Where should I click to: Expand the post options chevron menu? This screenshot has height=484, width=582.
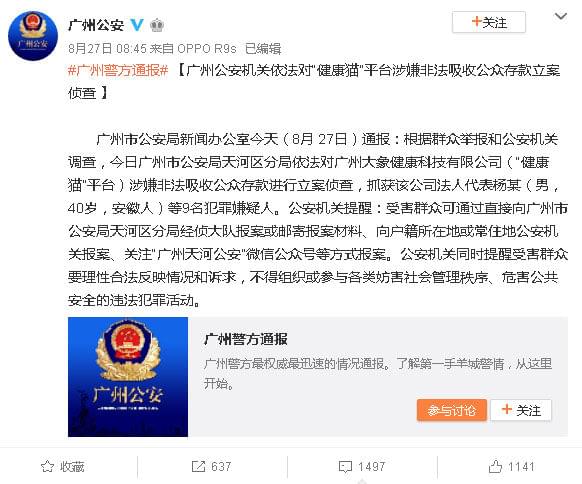coord(560,17)
